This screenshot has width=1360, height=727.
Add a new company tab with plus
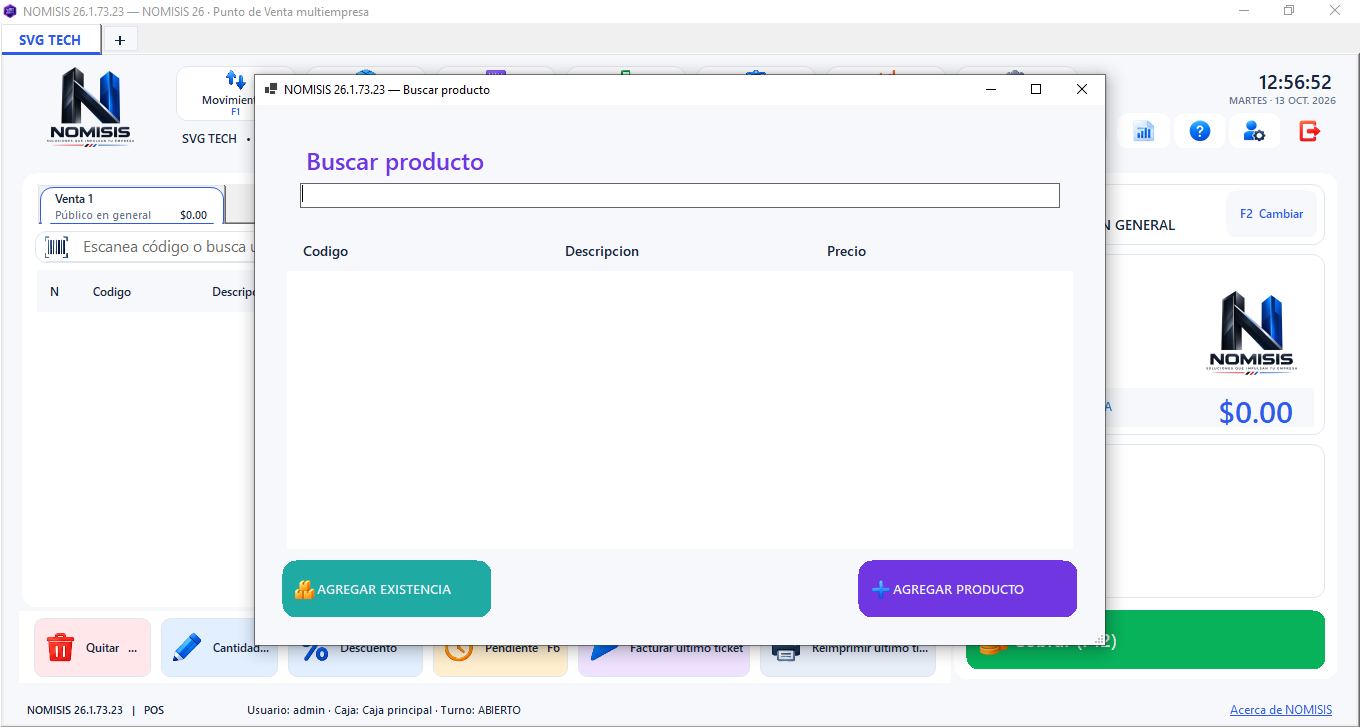(x=120, y=40)
